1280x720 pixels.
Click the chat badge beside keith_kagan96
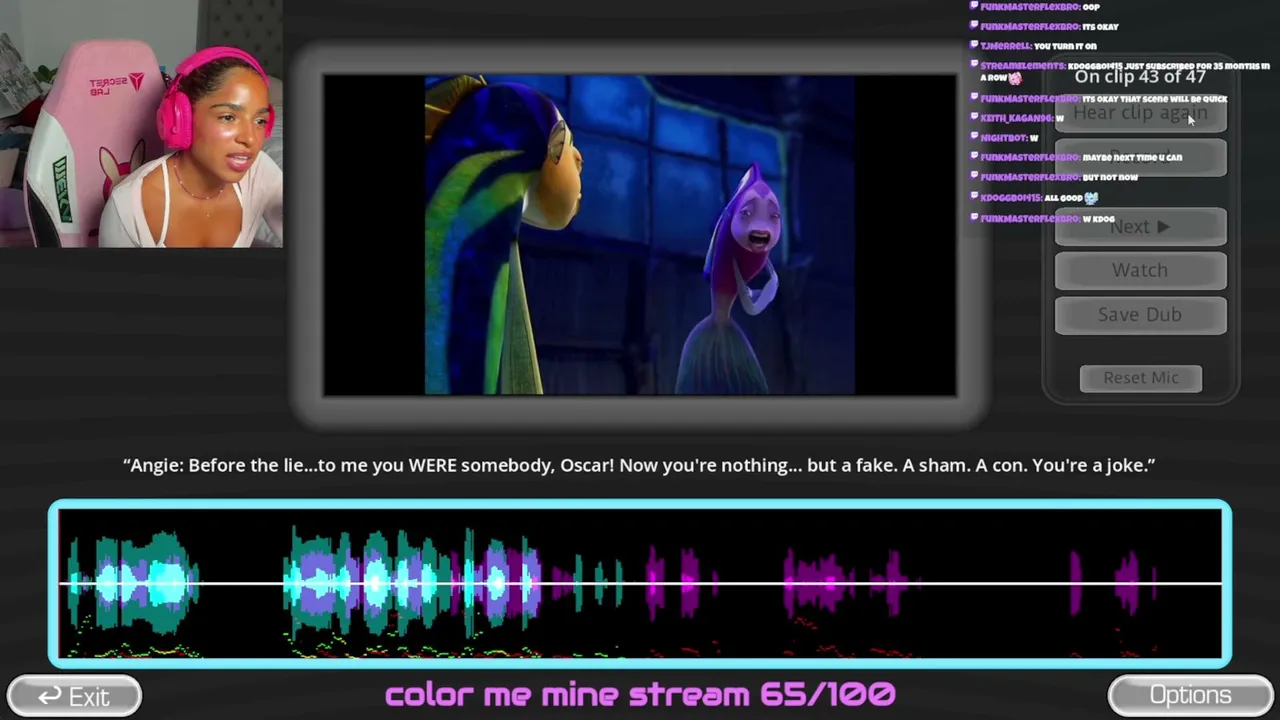974,118
